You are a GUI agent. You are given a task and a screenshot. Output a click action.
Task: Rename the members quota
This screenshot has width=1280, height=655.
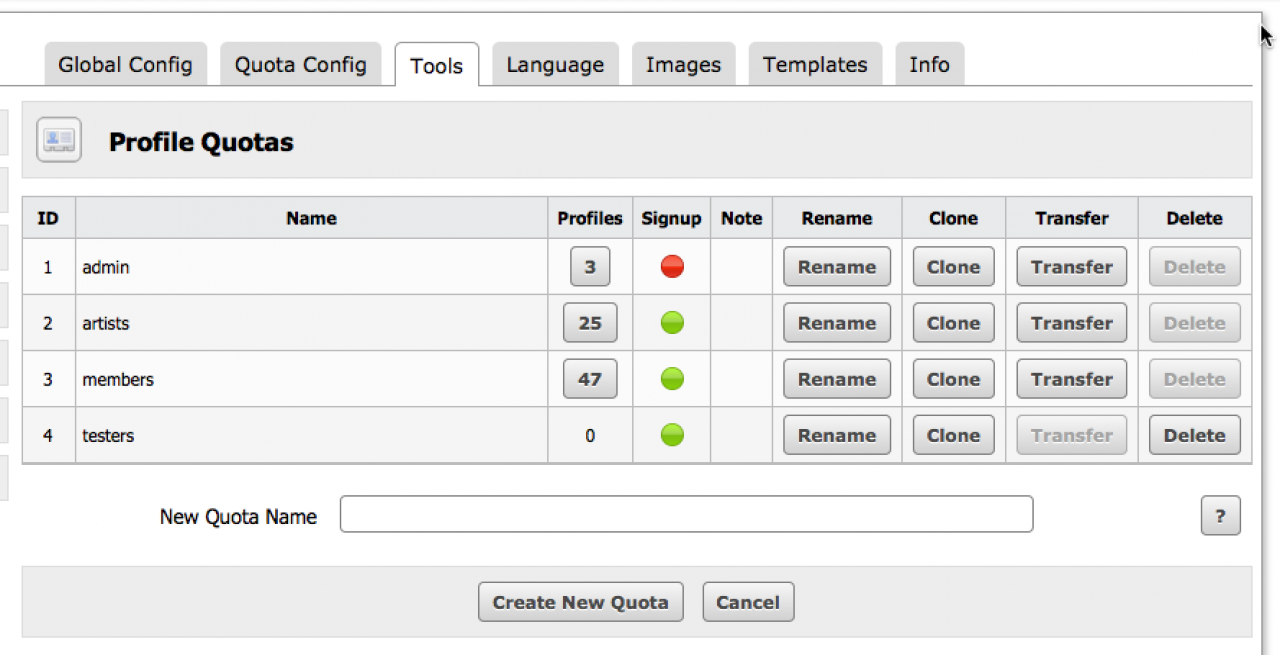tap(836, 379)
